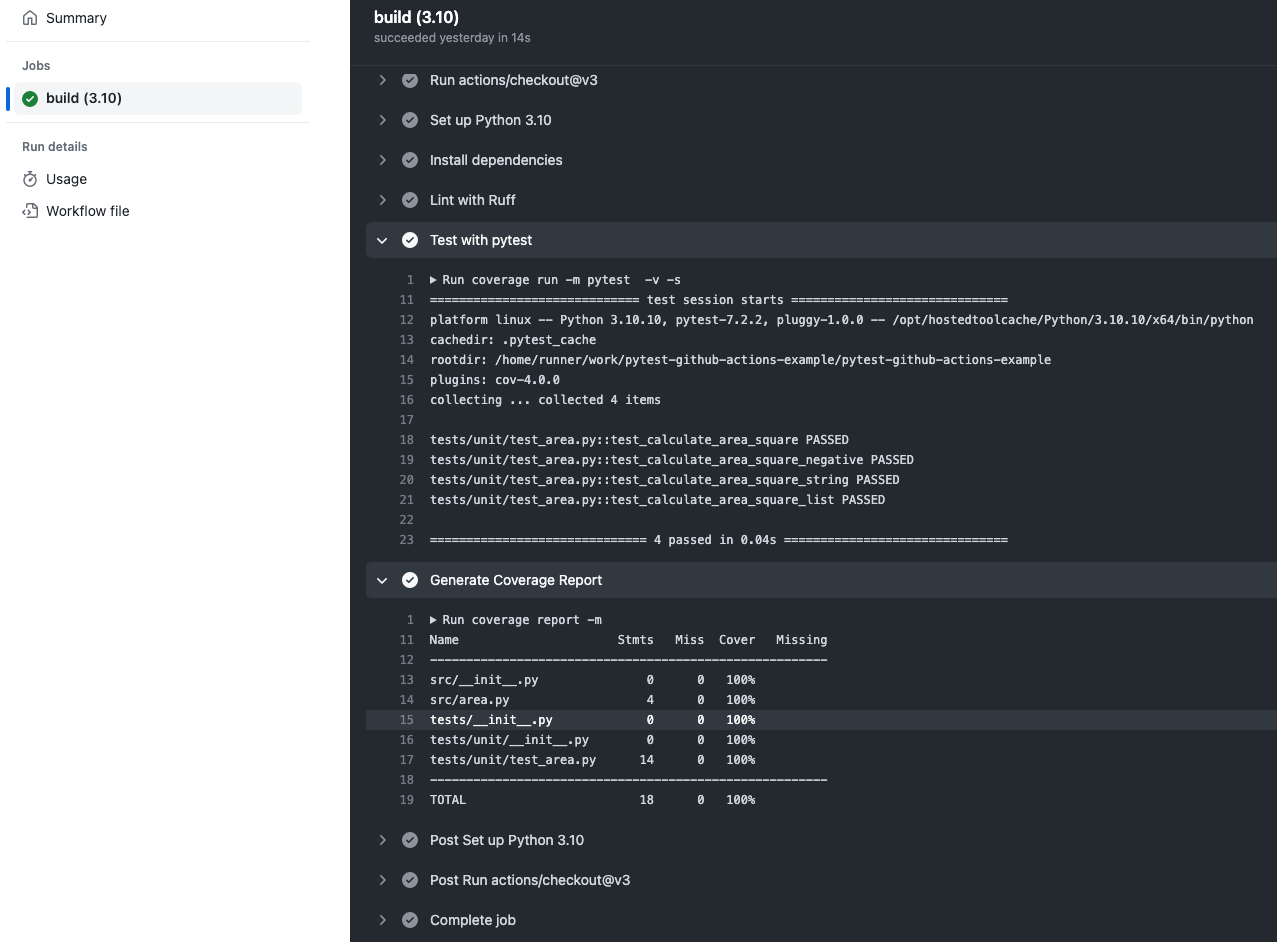The image size is (1277, 942).
Task: Click the check icon on Complete job step
Action: pos(410,919)
